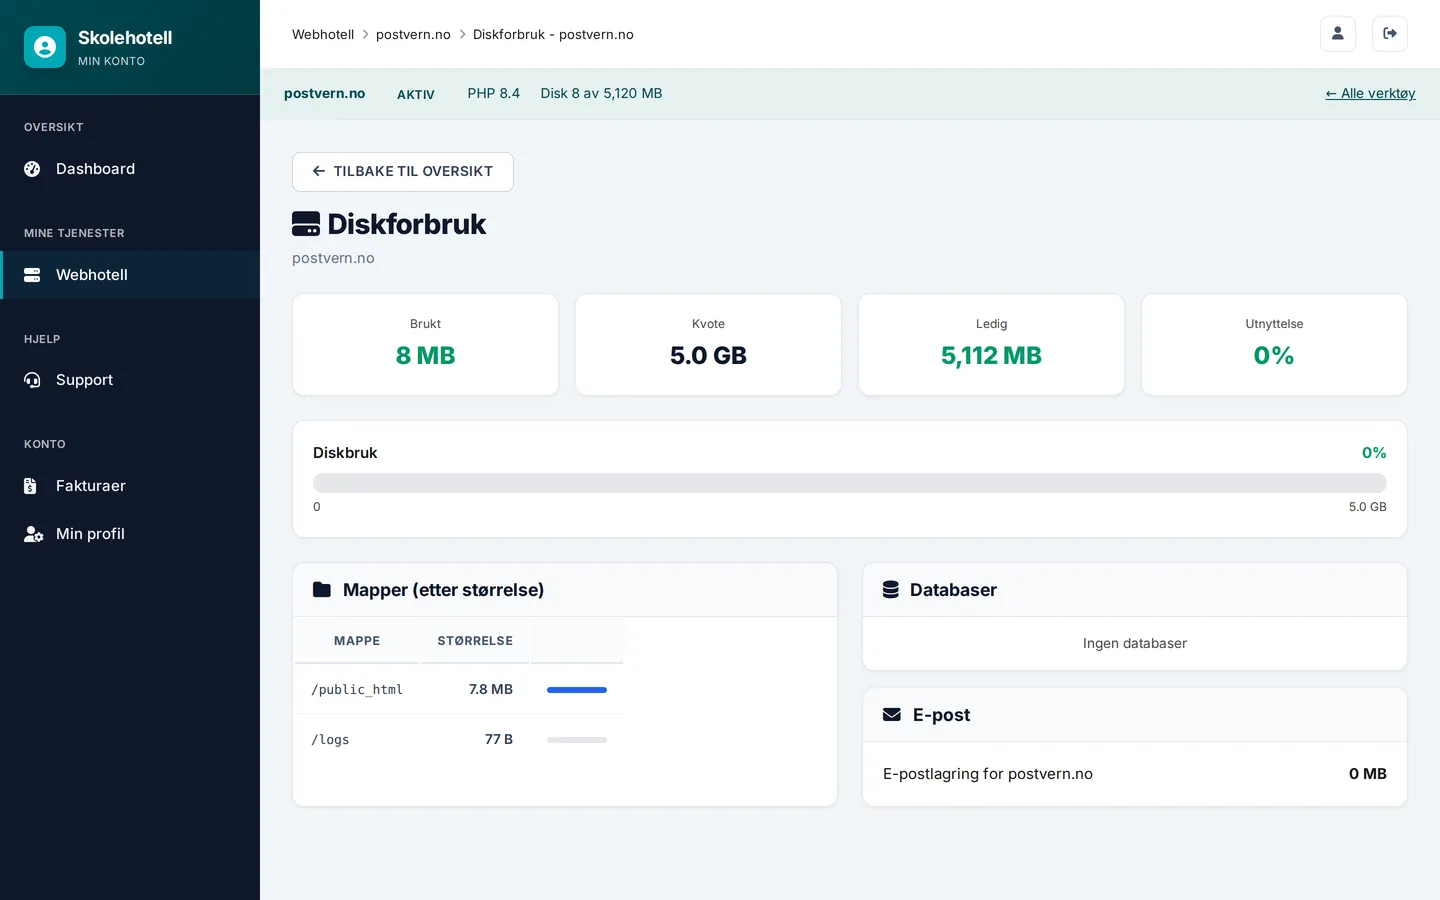Click the Mappe column header
The width and height of the screenshot is (1440, 900).
[357, 641]
